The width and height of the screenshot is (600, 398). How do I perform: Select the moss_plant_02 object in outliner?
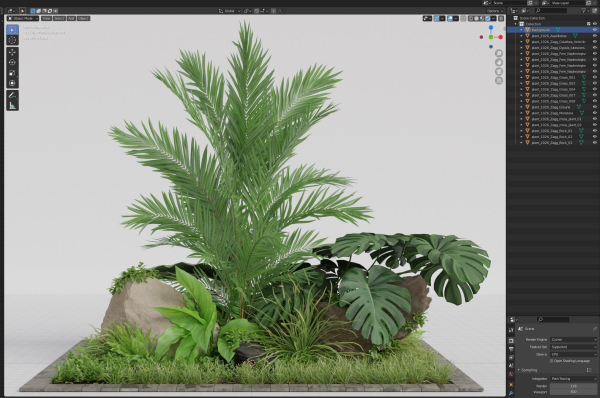click(556, 125)
